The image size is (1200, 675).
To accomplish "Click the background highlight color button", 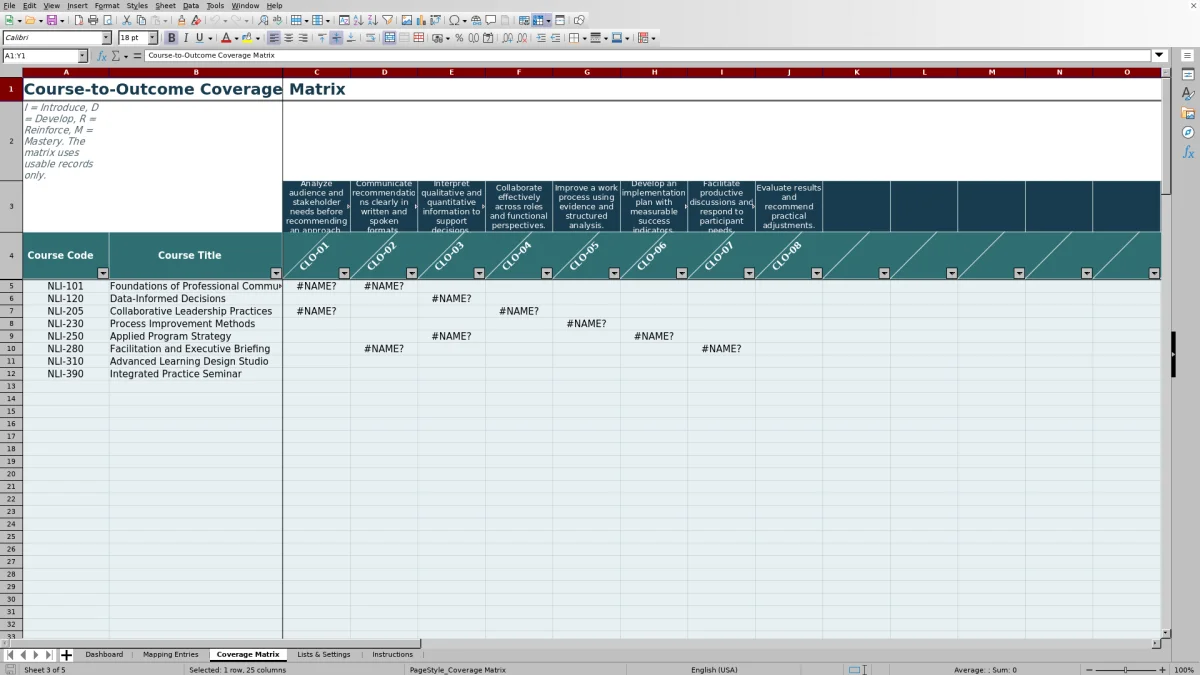I will click(x=247, y=38).
